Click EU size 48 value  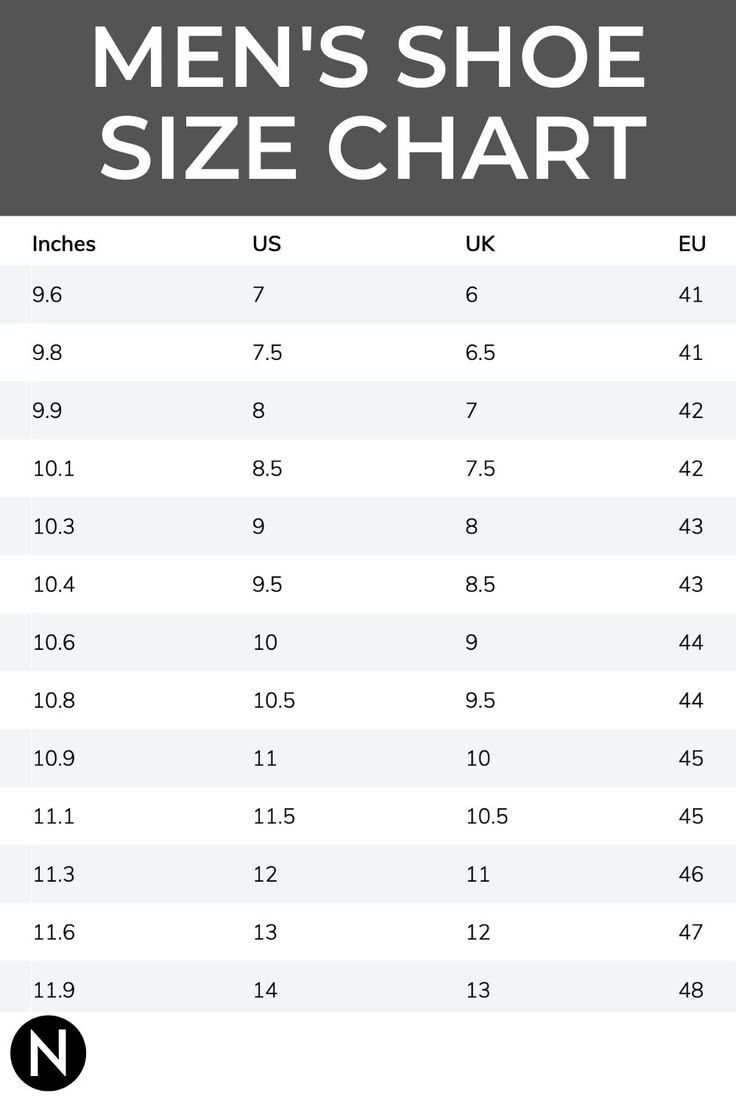pyautogui.click(x=691, y=991)
